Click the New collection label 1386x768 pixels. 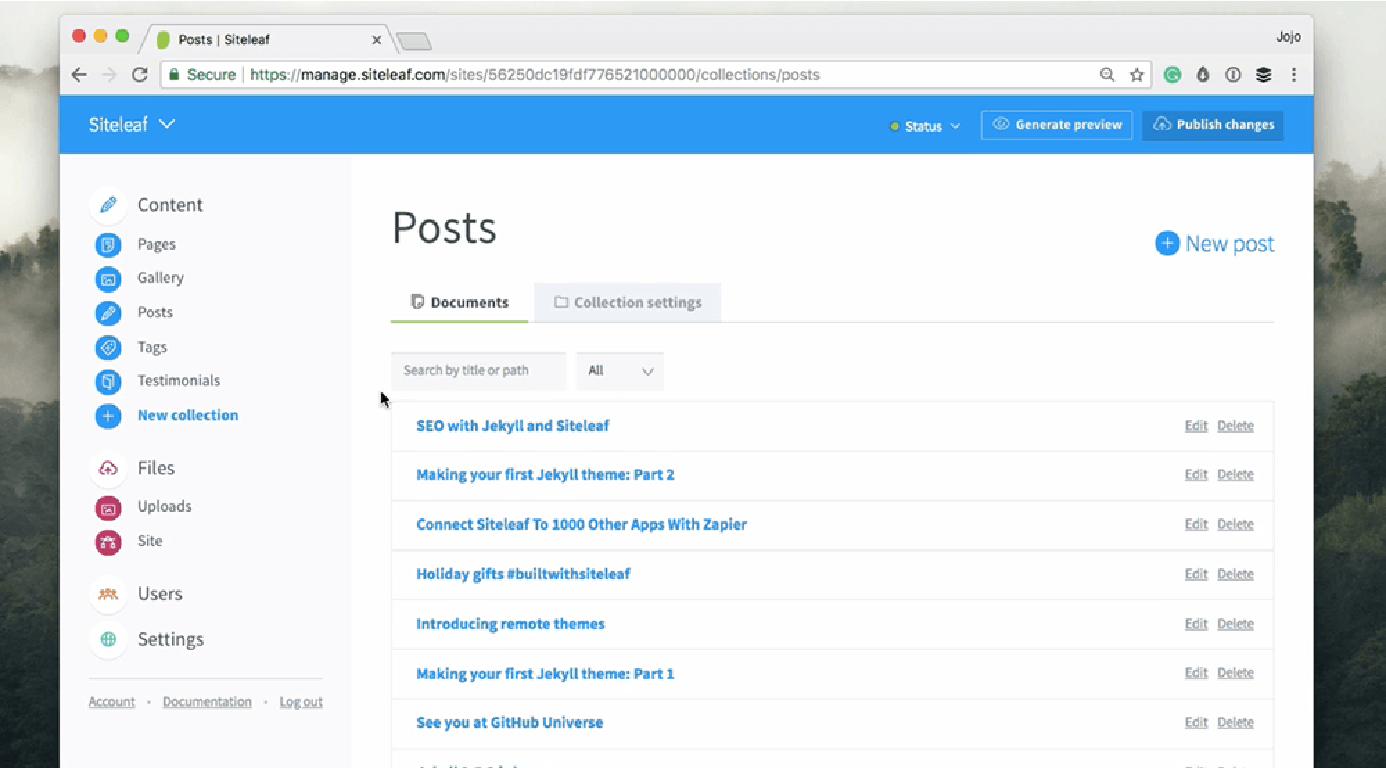[x=188, y=415]
